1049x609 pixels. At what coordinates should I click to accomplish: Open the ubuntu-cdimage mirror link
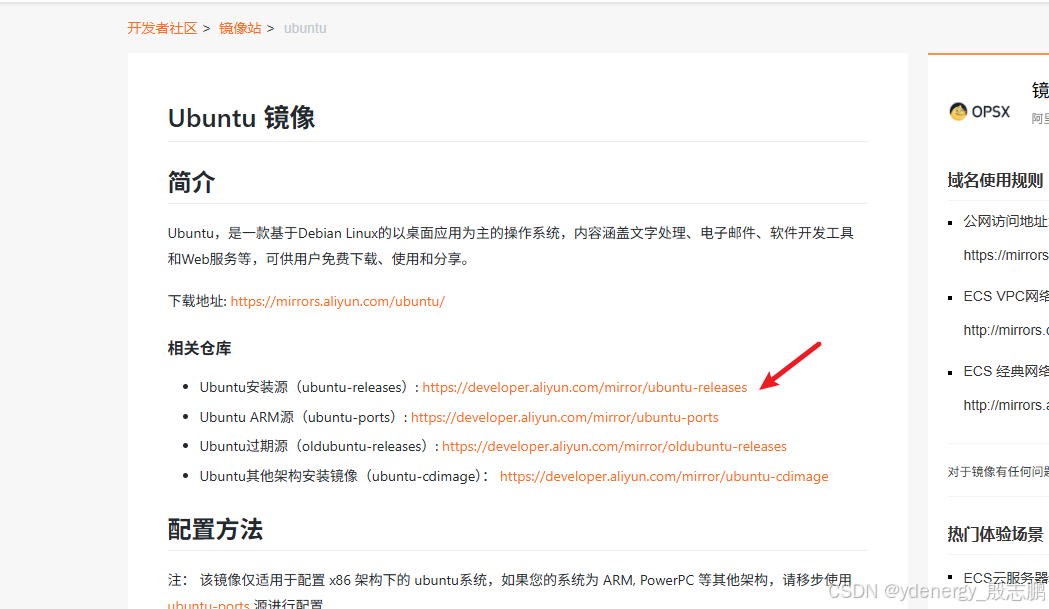click(x=664, y=476)
